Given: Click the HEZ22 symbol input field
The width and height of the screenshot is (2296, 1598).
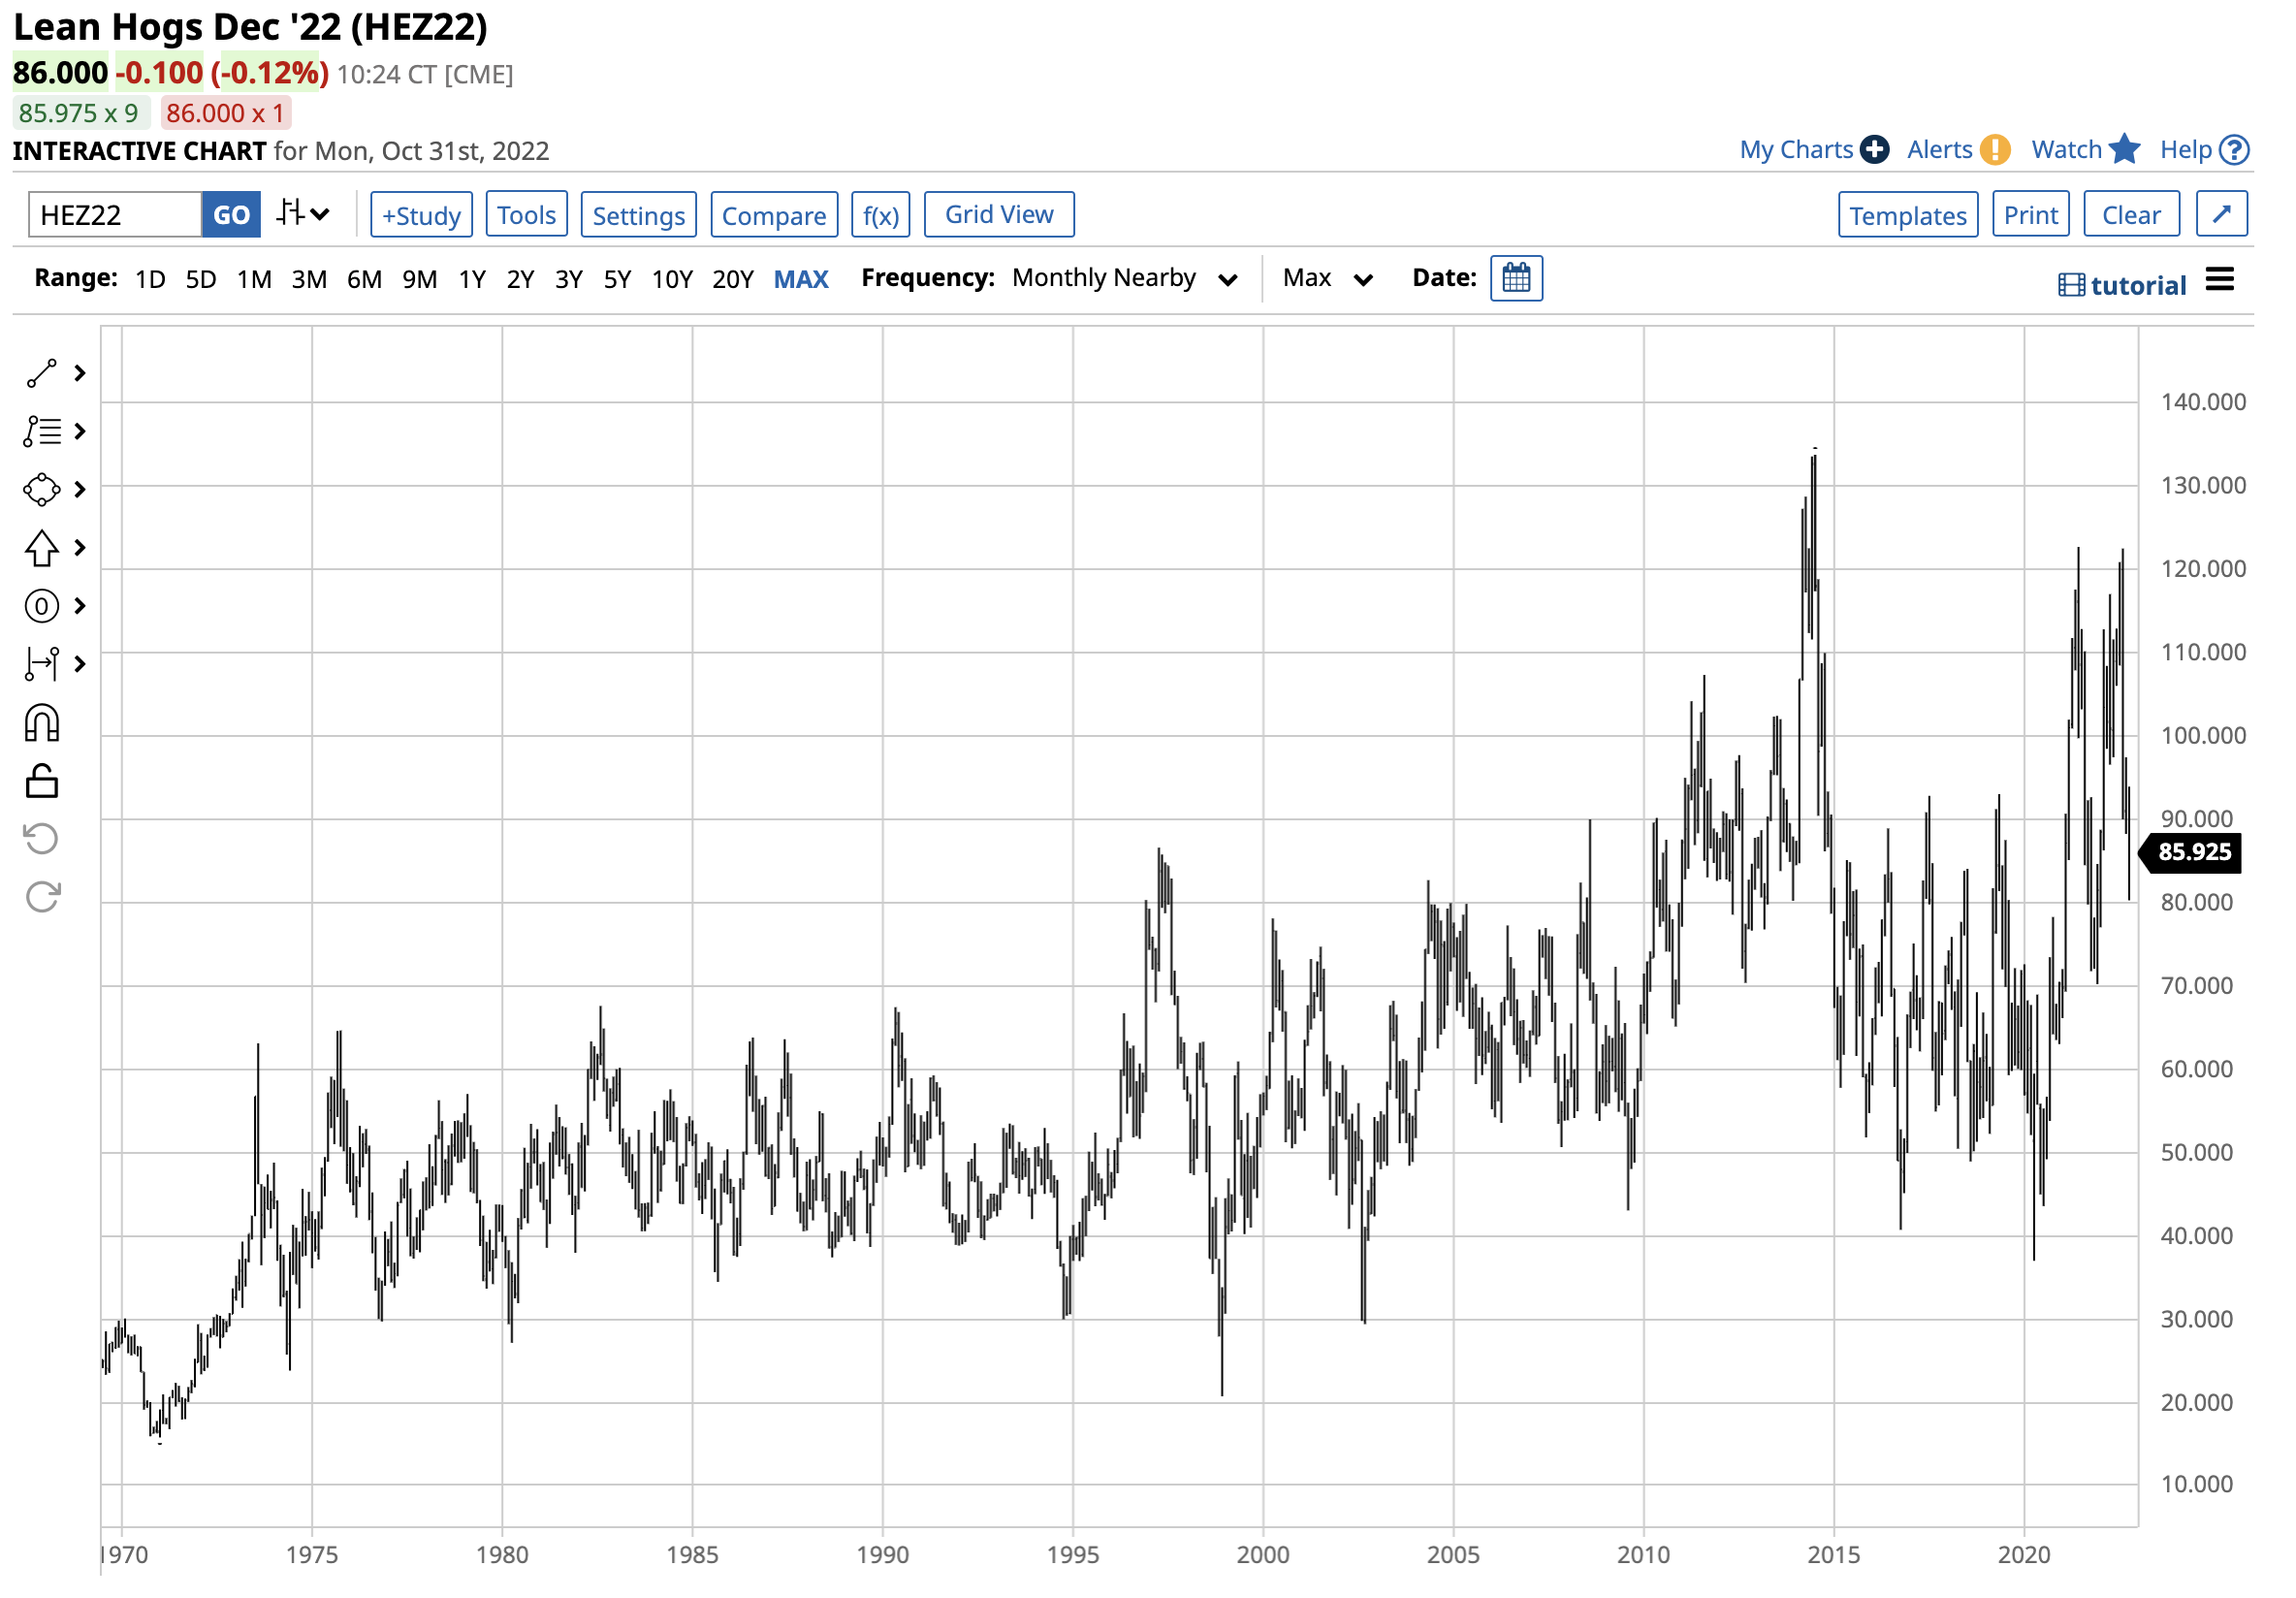Looking at the screenshot, I should click(x=115, y=215).
